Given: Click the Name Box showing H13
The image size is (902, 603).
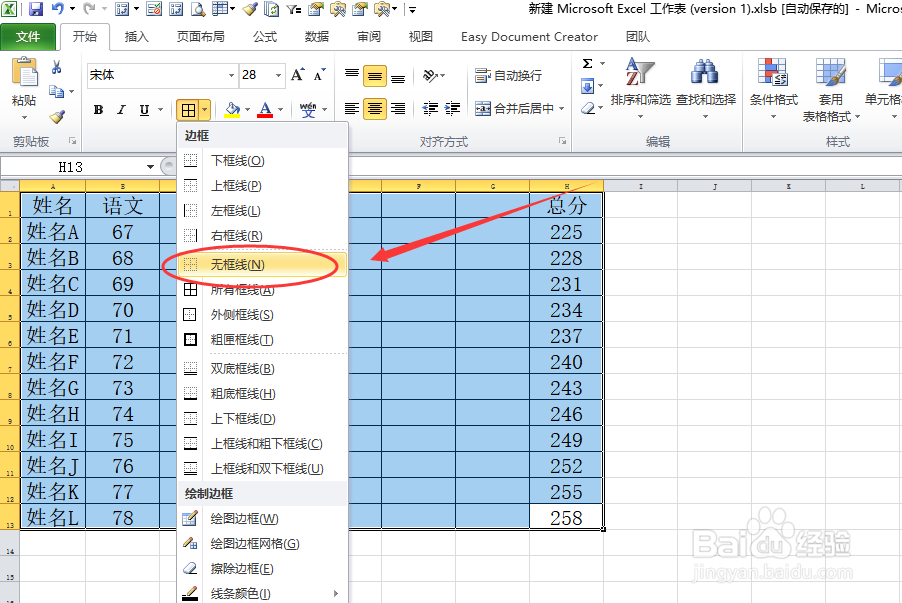Looking at the screenshot, I should 71,167.
